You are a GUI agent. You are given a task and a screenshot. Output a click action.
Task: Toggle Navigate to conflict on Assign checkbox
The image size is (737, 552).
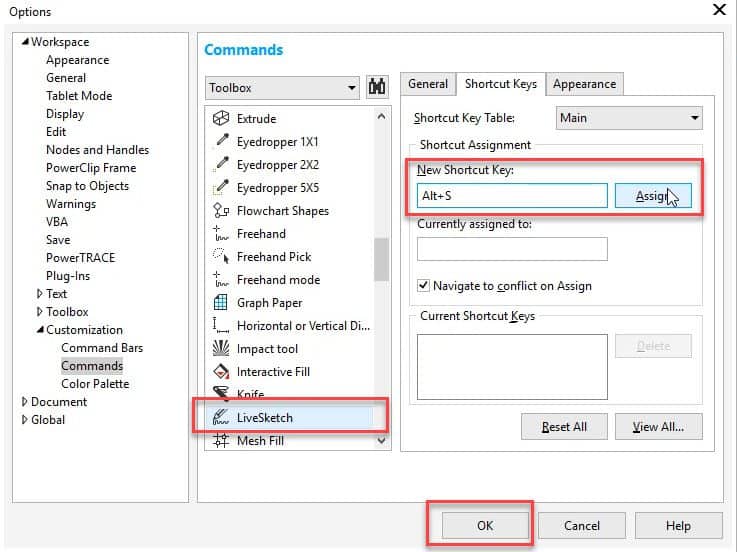[424, 286]
